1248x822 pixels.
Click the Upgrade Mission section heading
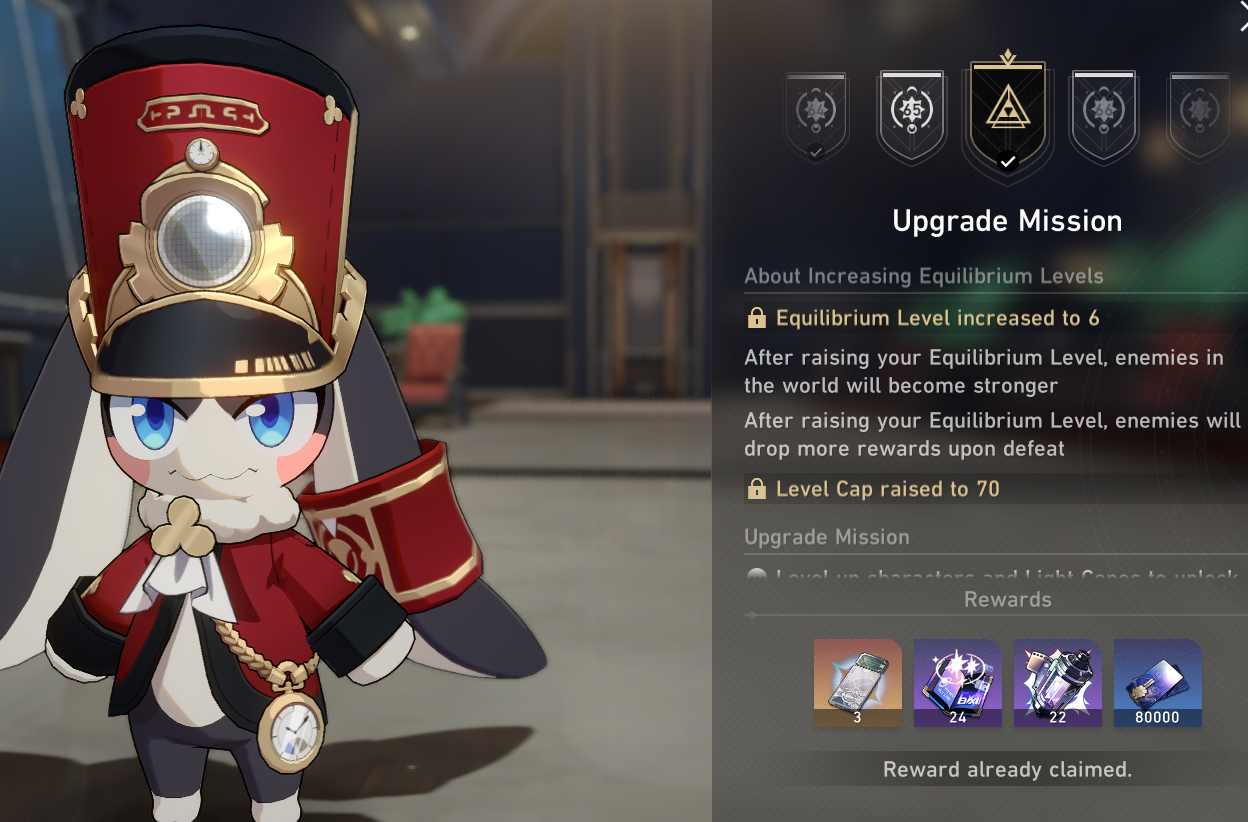pyautogui.click(x=827, y=537)
